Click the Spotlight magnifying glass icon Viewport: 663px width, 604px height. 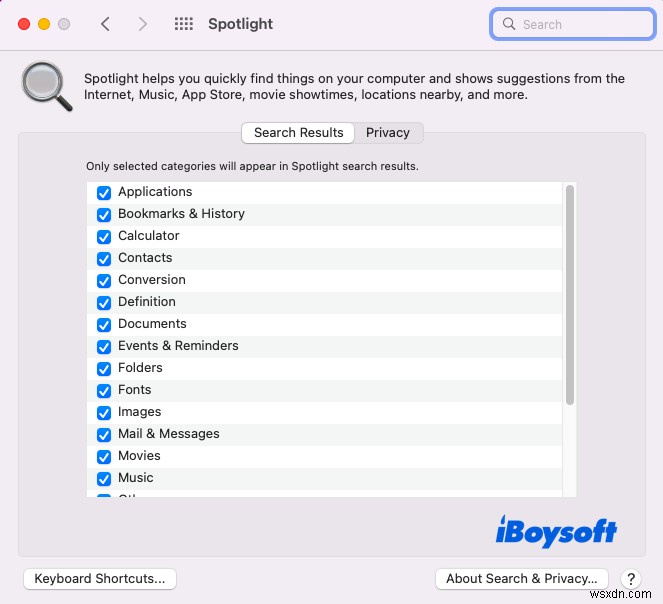(47, 86)
